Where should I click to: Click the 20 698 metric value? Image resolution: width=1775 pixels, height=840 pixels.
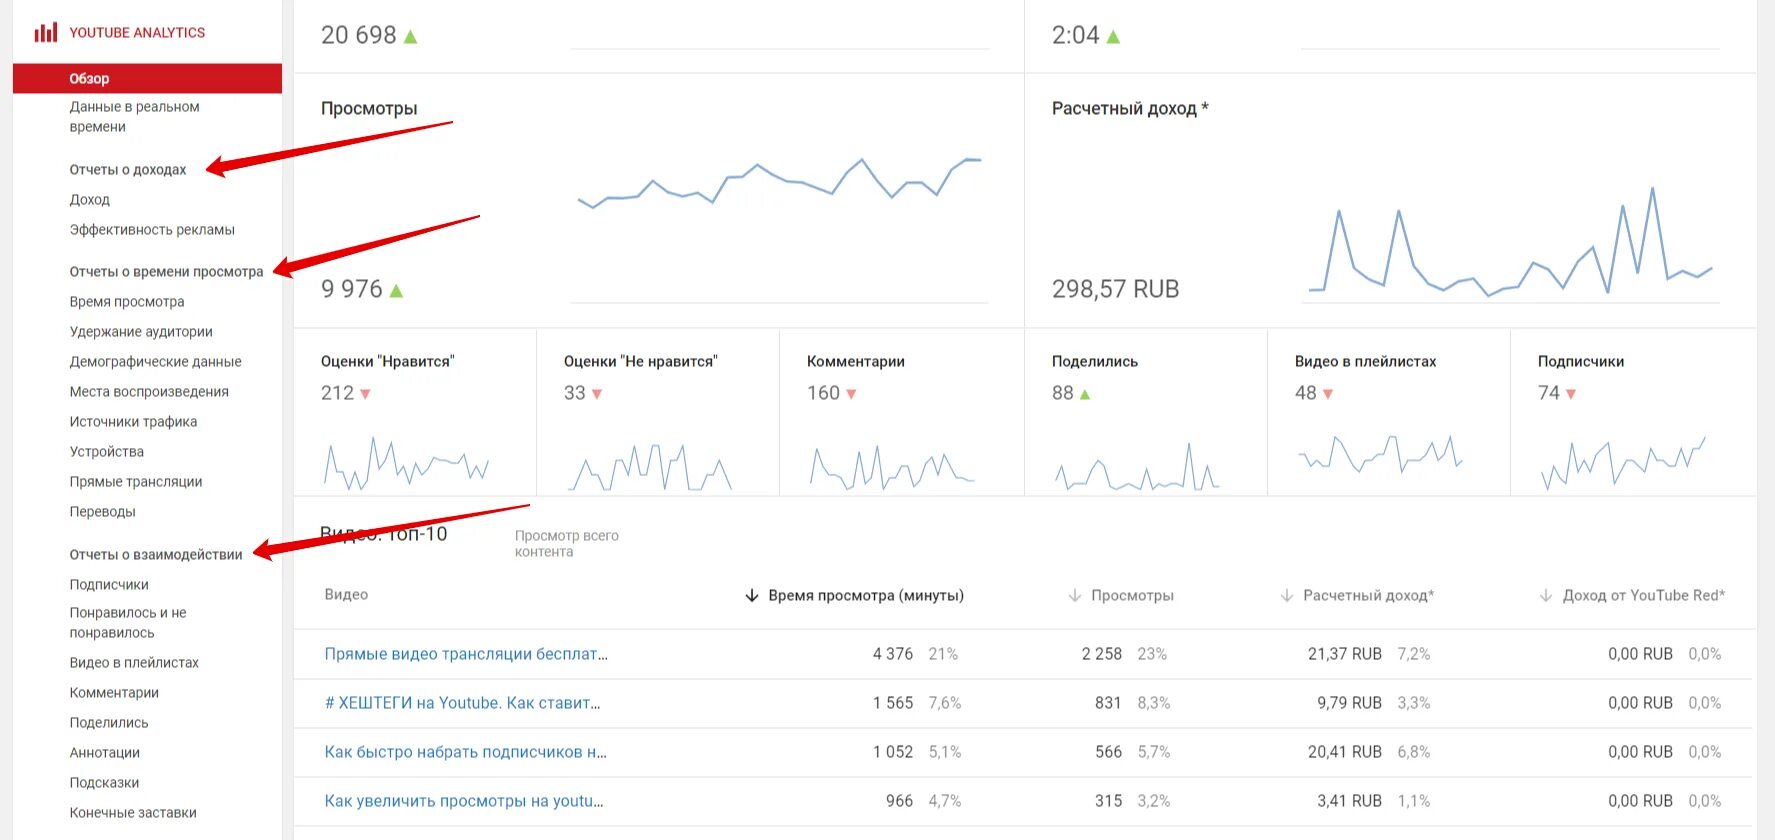[358, 35]
